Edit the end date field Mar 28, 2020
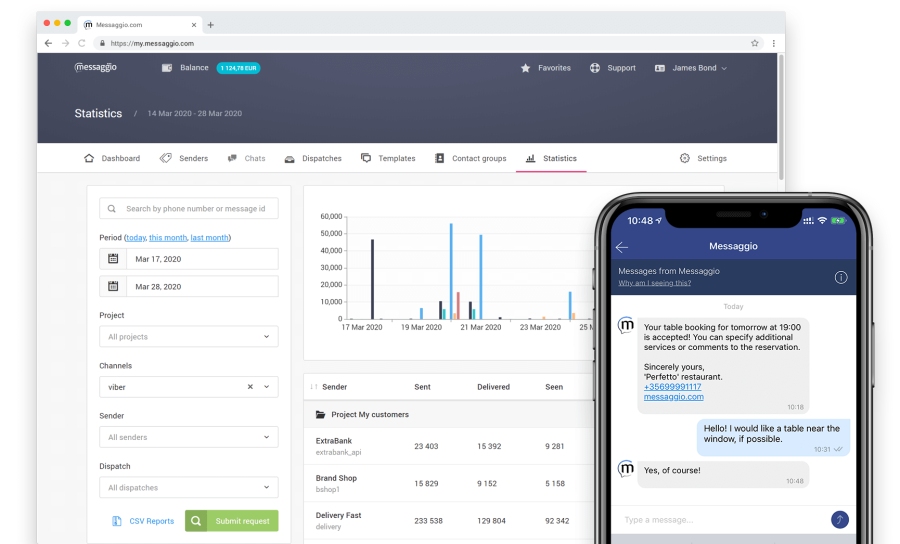This screenshot has height=544, width=900. [x=202, y=286]
